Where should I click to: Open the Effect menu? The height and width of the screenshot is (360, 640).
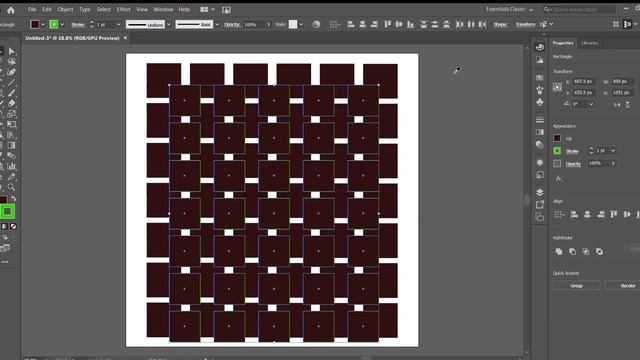click(x=123, y=9)
